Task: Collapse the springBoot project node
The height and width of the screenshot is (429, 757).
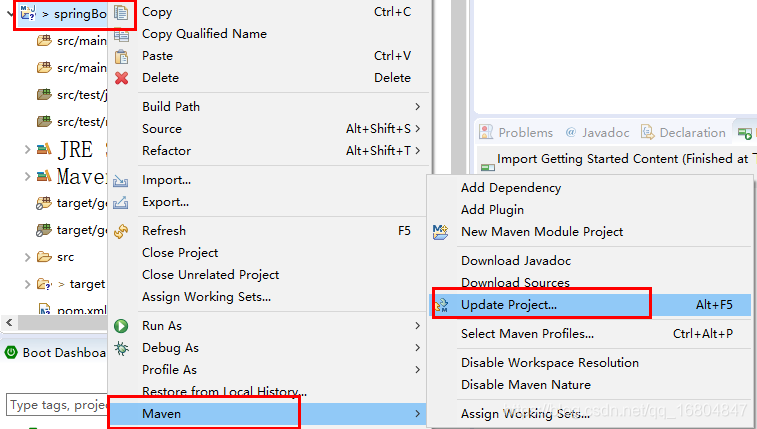Action: pos(11,13)
